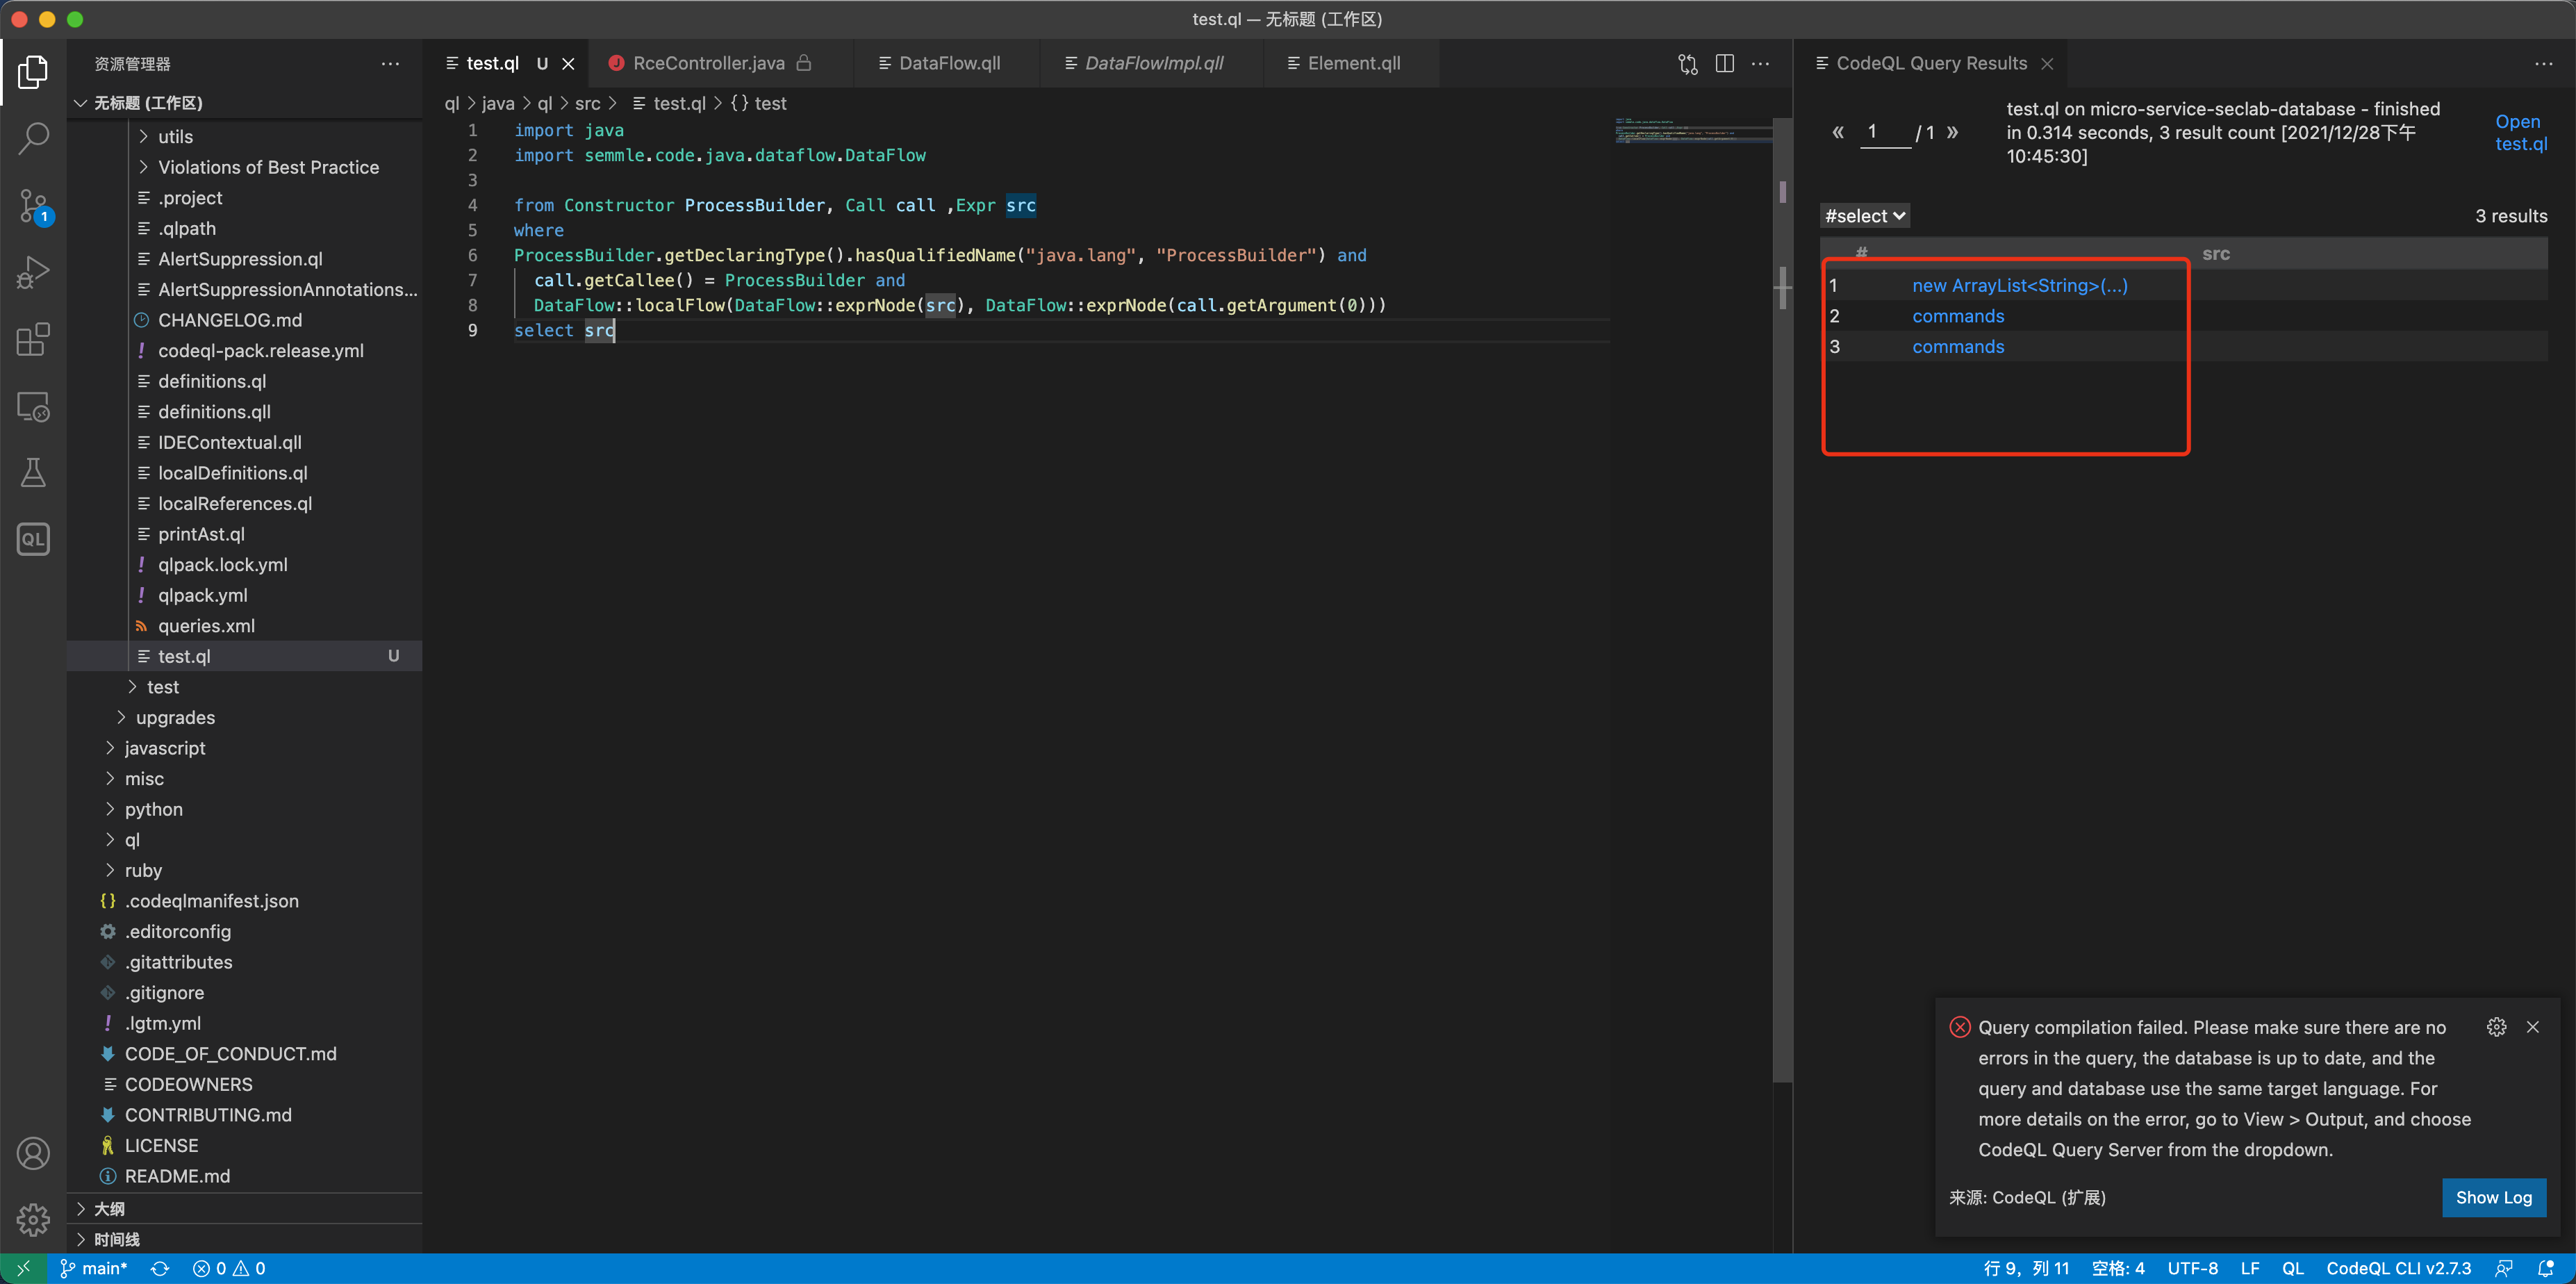
Task: Switch to DataFlowImpl.qll tab
Action: pyautogui.click(x=1153, y=64)
